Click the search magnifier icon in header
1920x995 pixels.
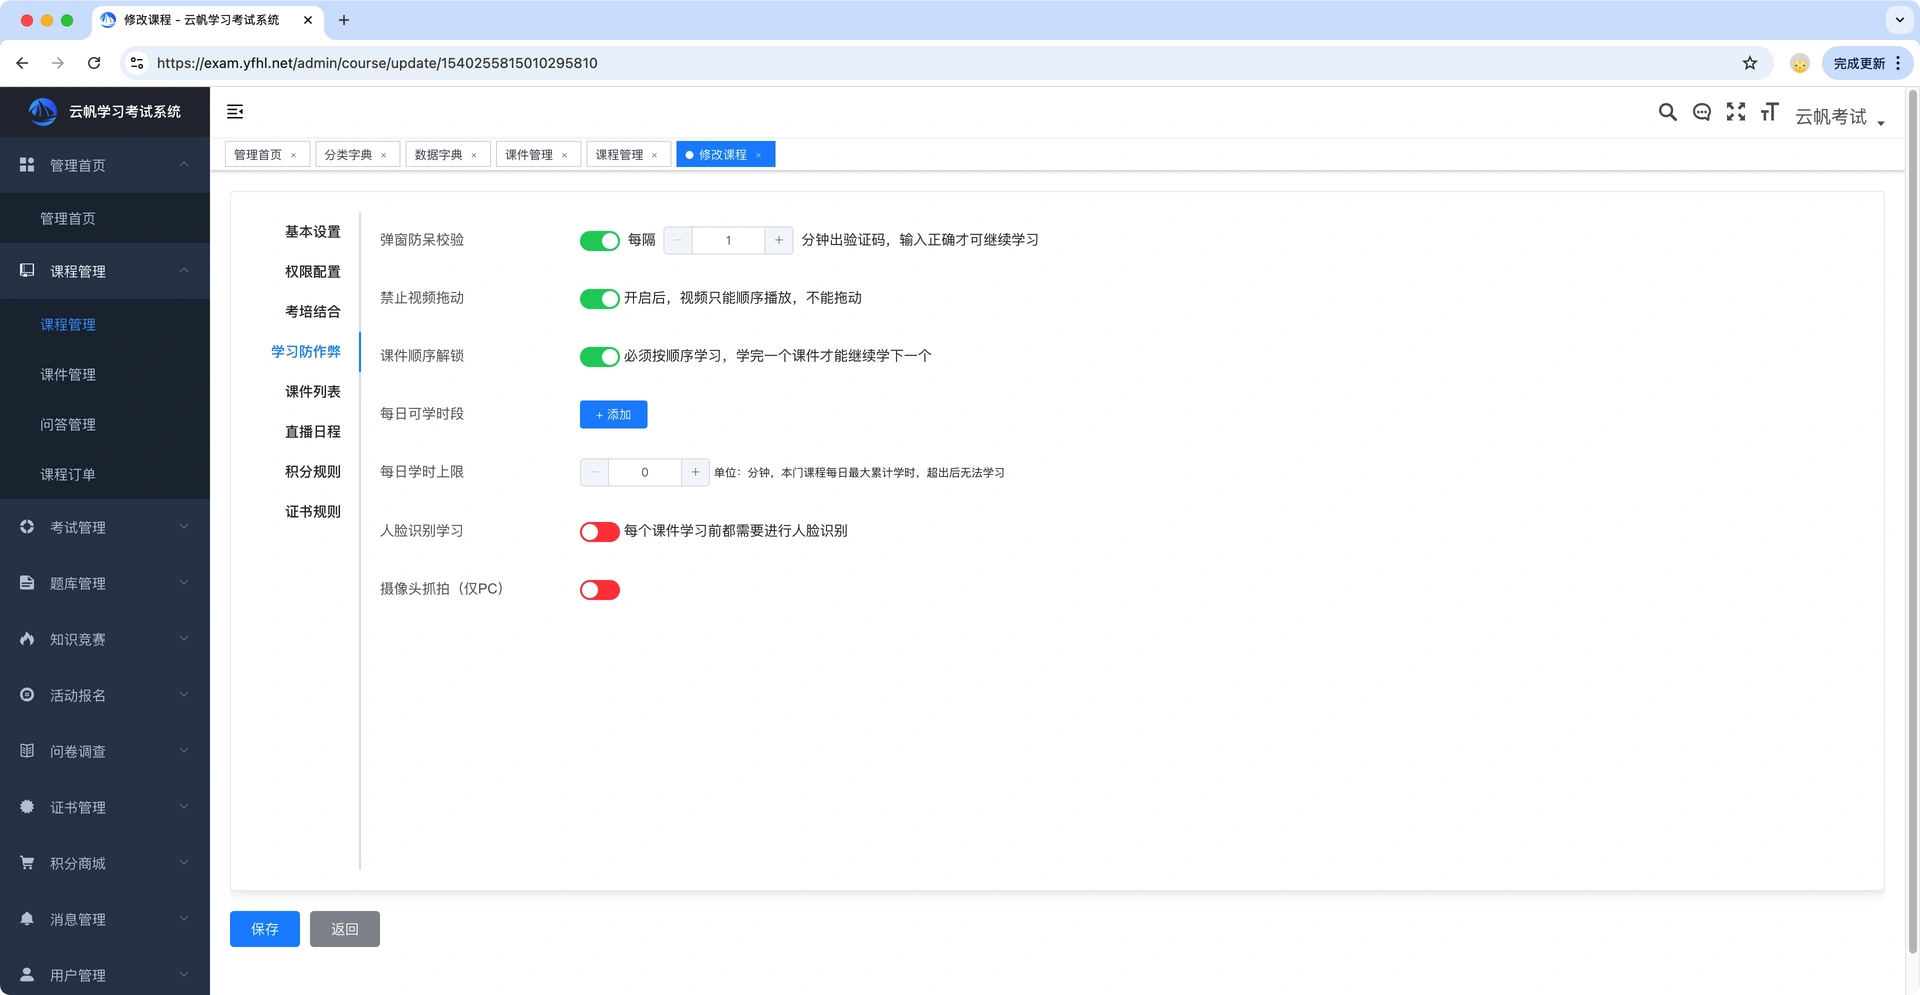[1667, 112]
